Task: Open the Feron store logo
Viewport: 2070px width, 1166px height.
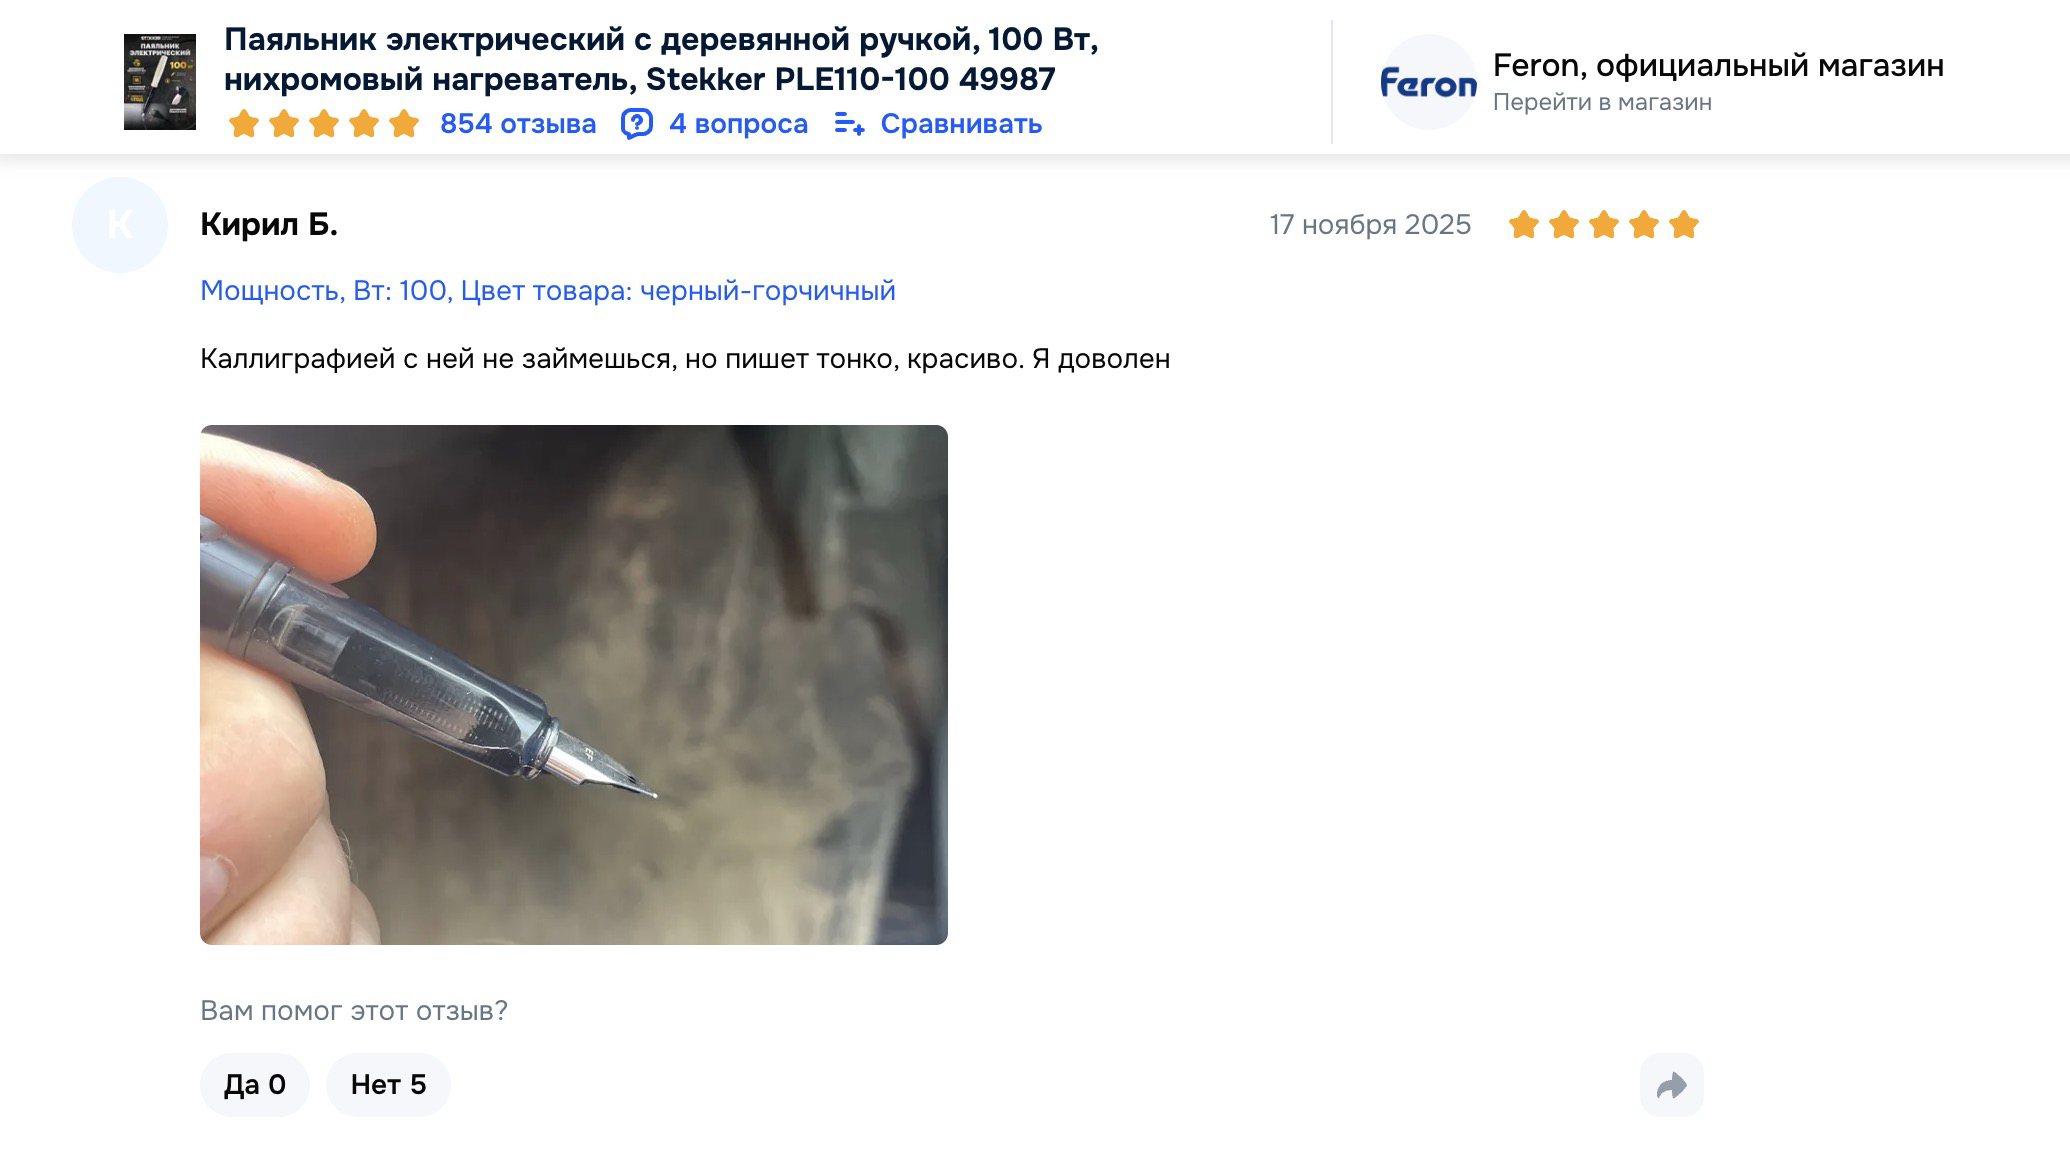Action: pos(1428,82)
